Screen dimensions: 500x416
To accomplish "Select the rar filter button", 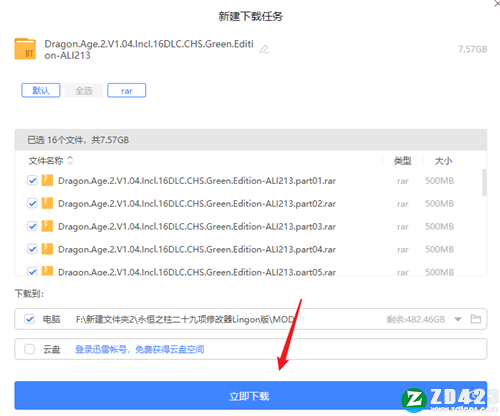I will click(x=126, y=90).
